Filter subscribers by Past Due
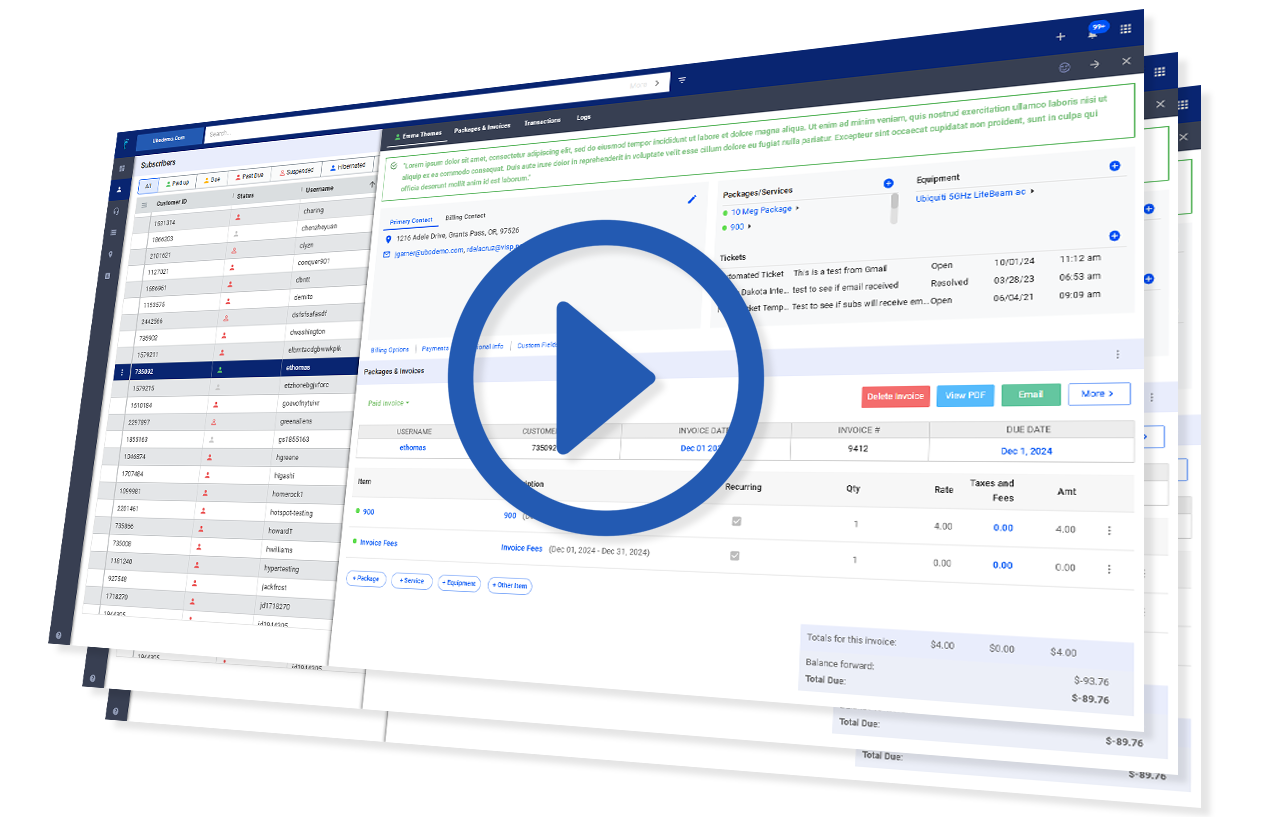This screenshot has height=817, width=1285. click(251, 176)
